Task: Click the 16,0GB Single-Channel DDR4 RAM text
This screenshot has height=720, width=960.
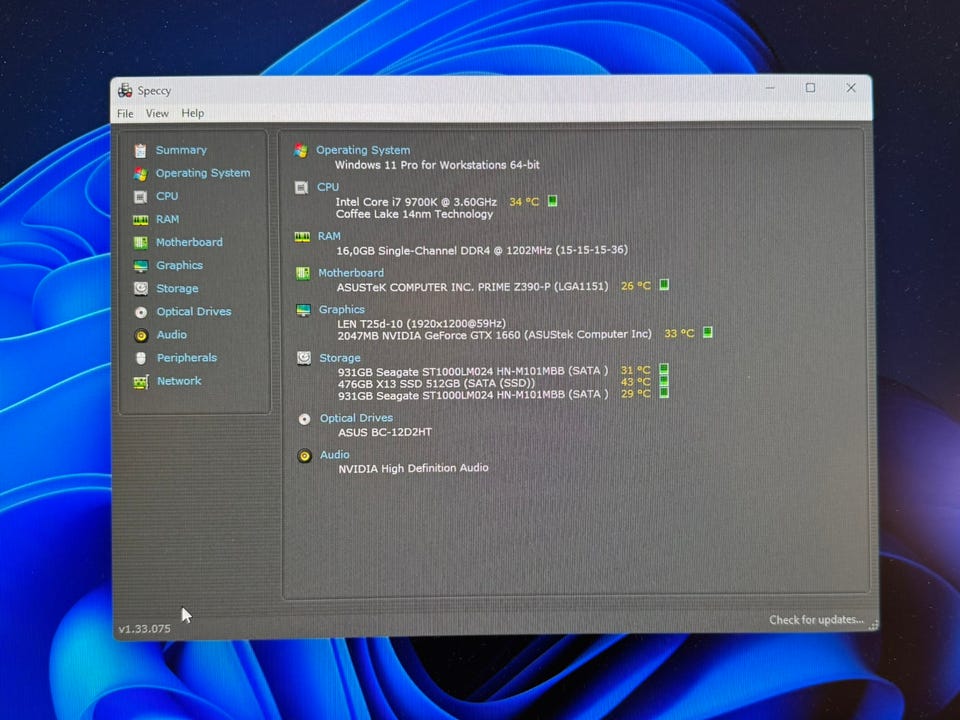Action: [x=482, y=250]
